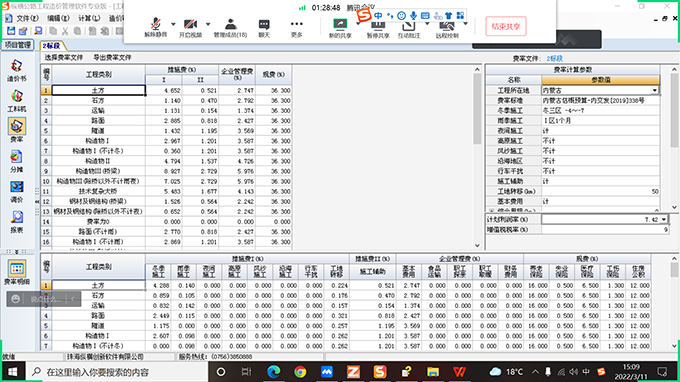The image size is (680, 382).
Task: Click the 参数值 column header
Action: point(601,80)
